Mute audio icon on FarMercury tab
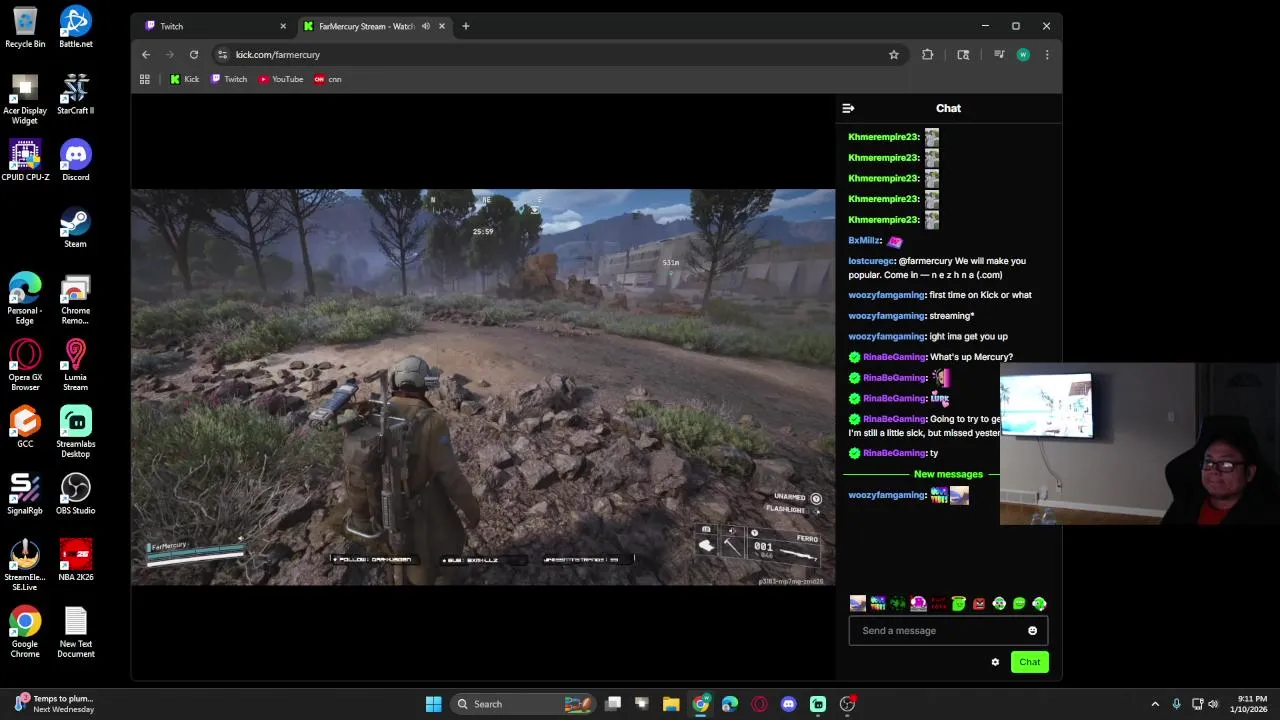 point(426,26)
